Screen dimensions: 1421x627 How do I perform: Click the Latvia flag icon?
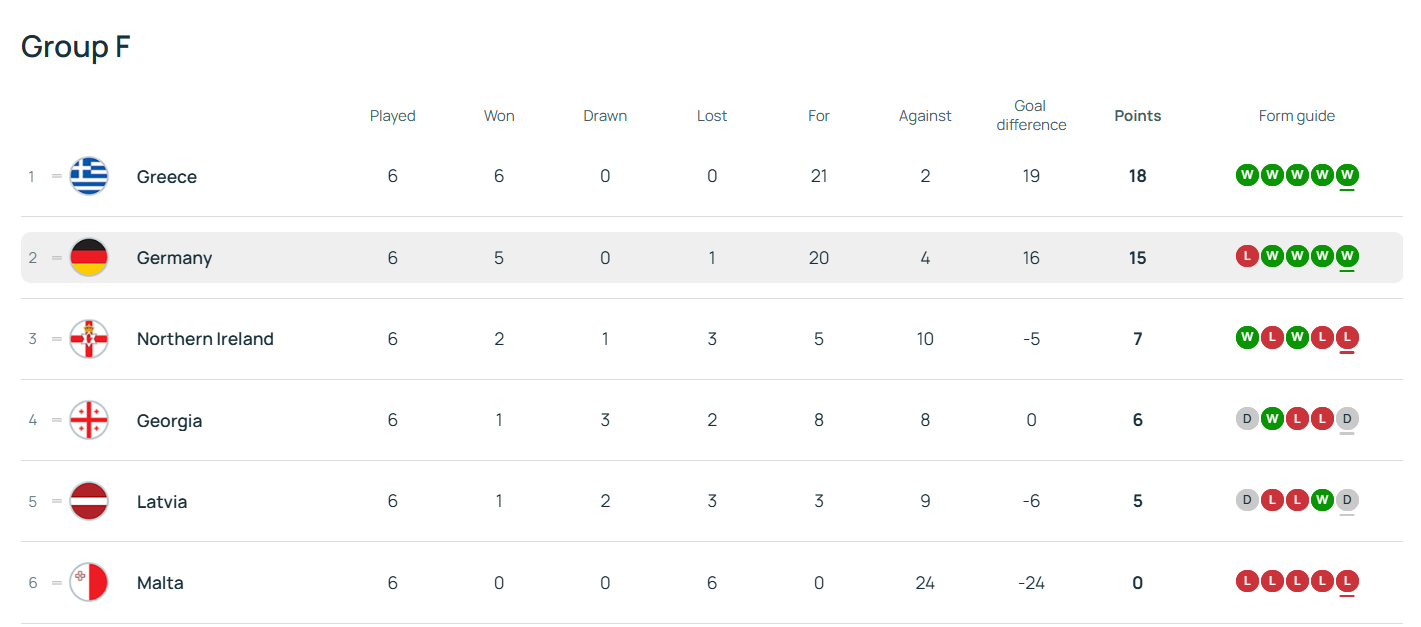(x=89, y=501)
